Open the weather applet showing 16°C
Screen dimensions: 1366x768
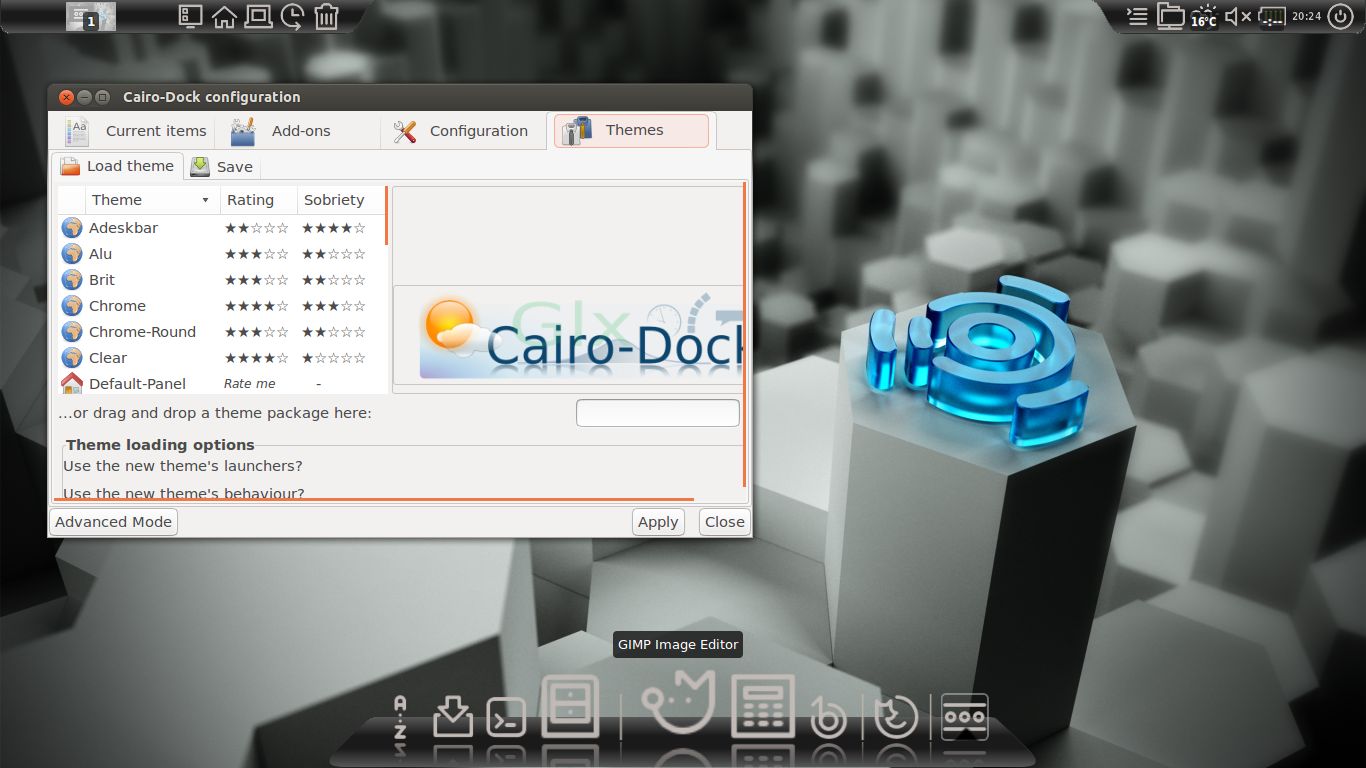[1203, 16]
